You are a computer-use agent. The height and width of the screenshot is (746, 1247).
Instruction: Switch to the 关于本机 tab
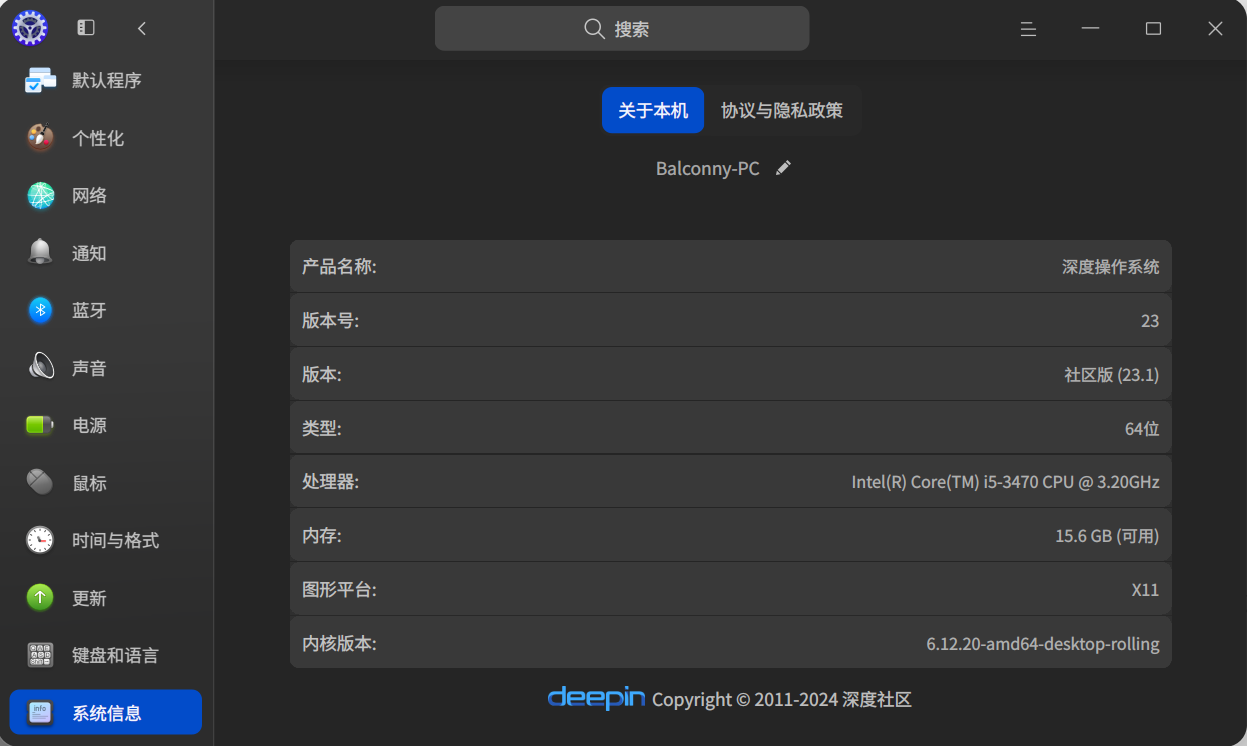tap(653, 110)
